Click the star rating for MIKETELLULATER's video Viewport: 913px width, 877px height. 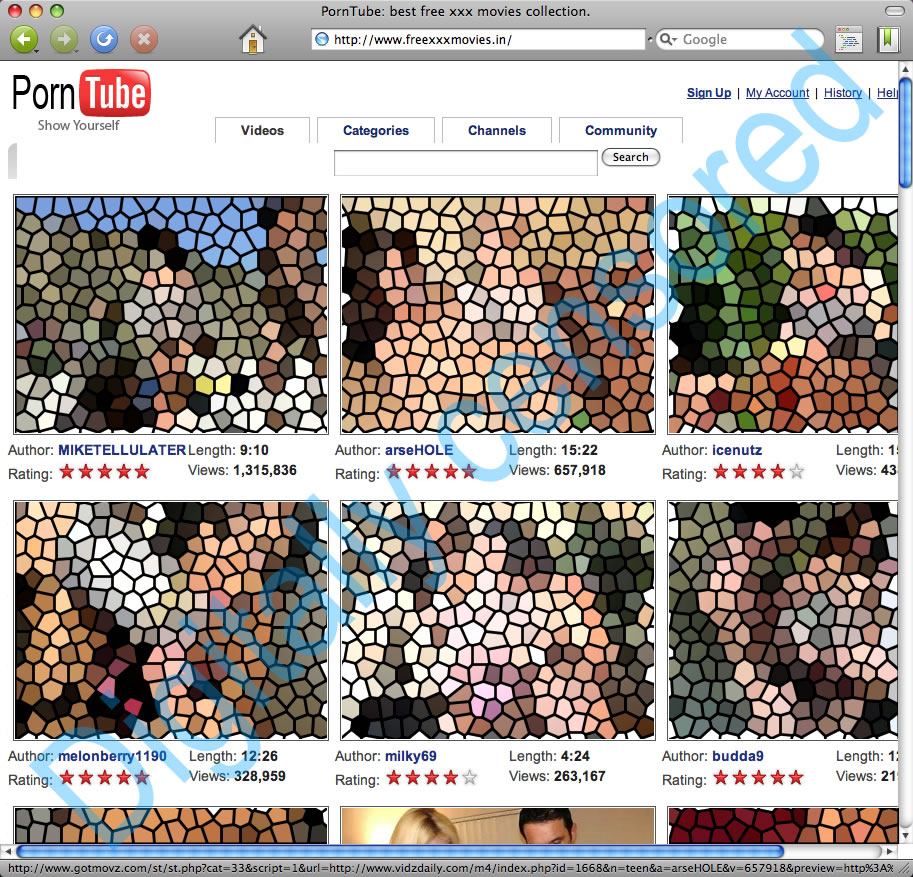105,472
